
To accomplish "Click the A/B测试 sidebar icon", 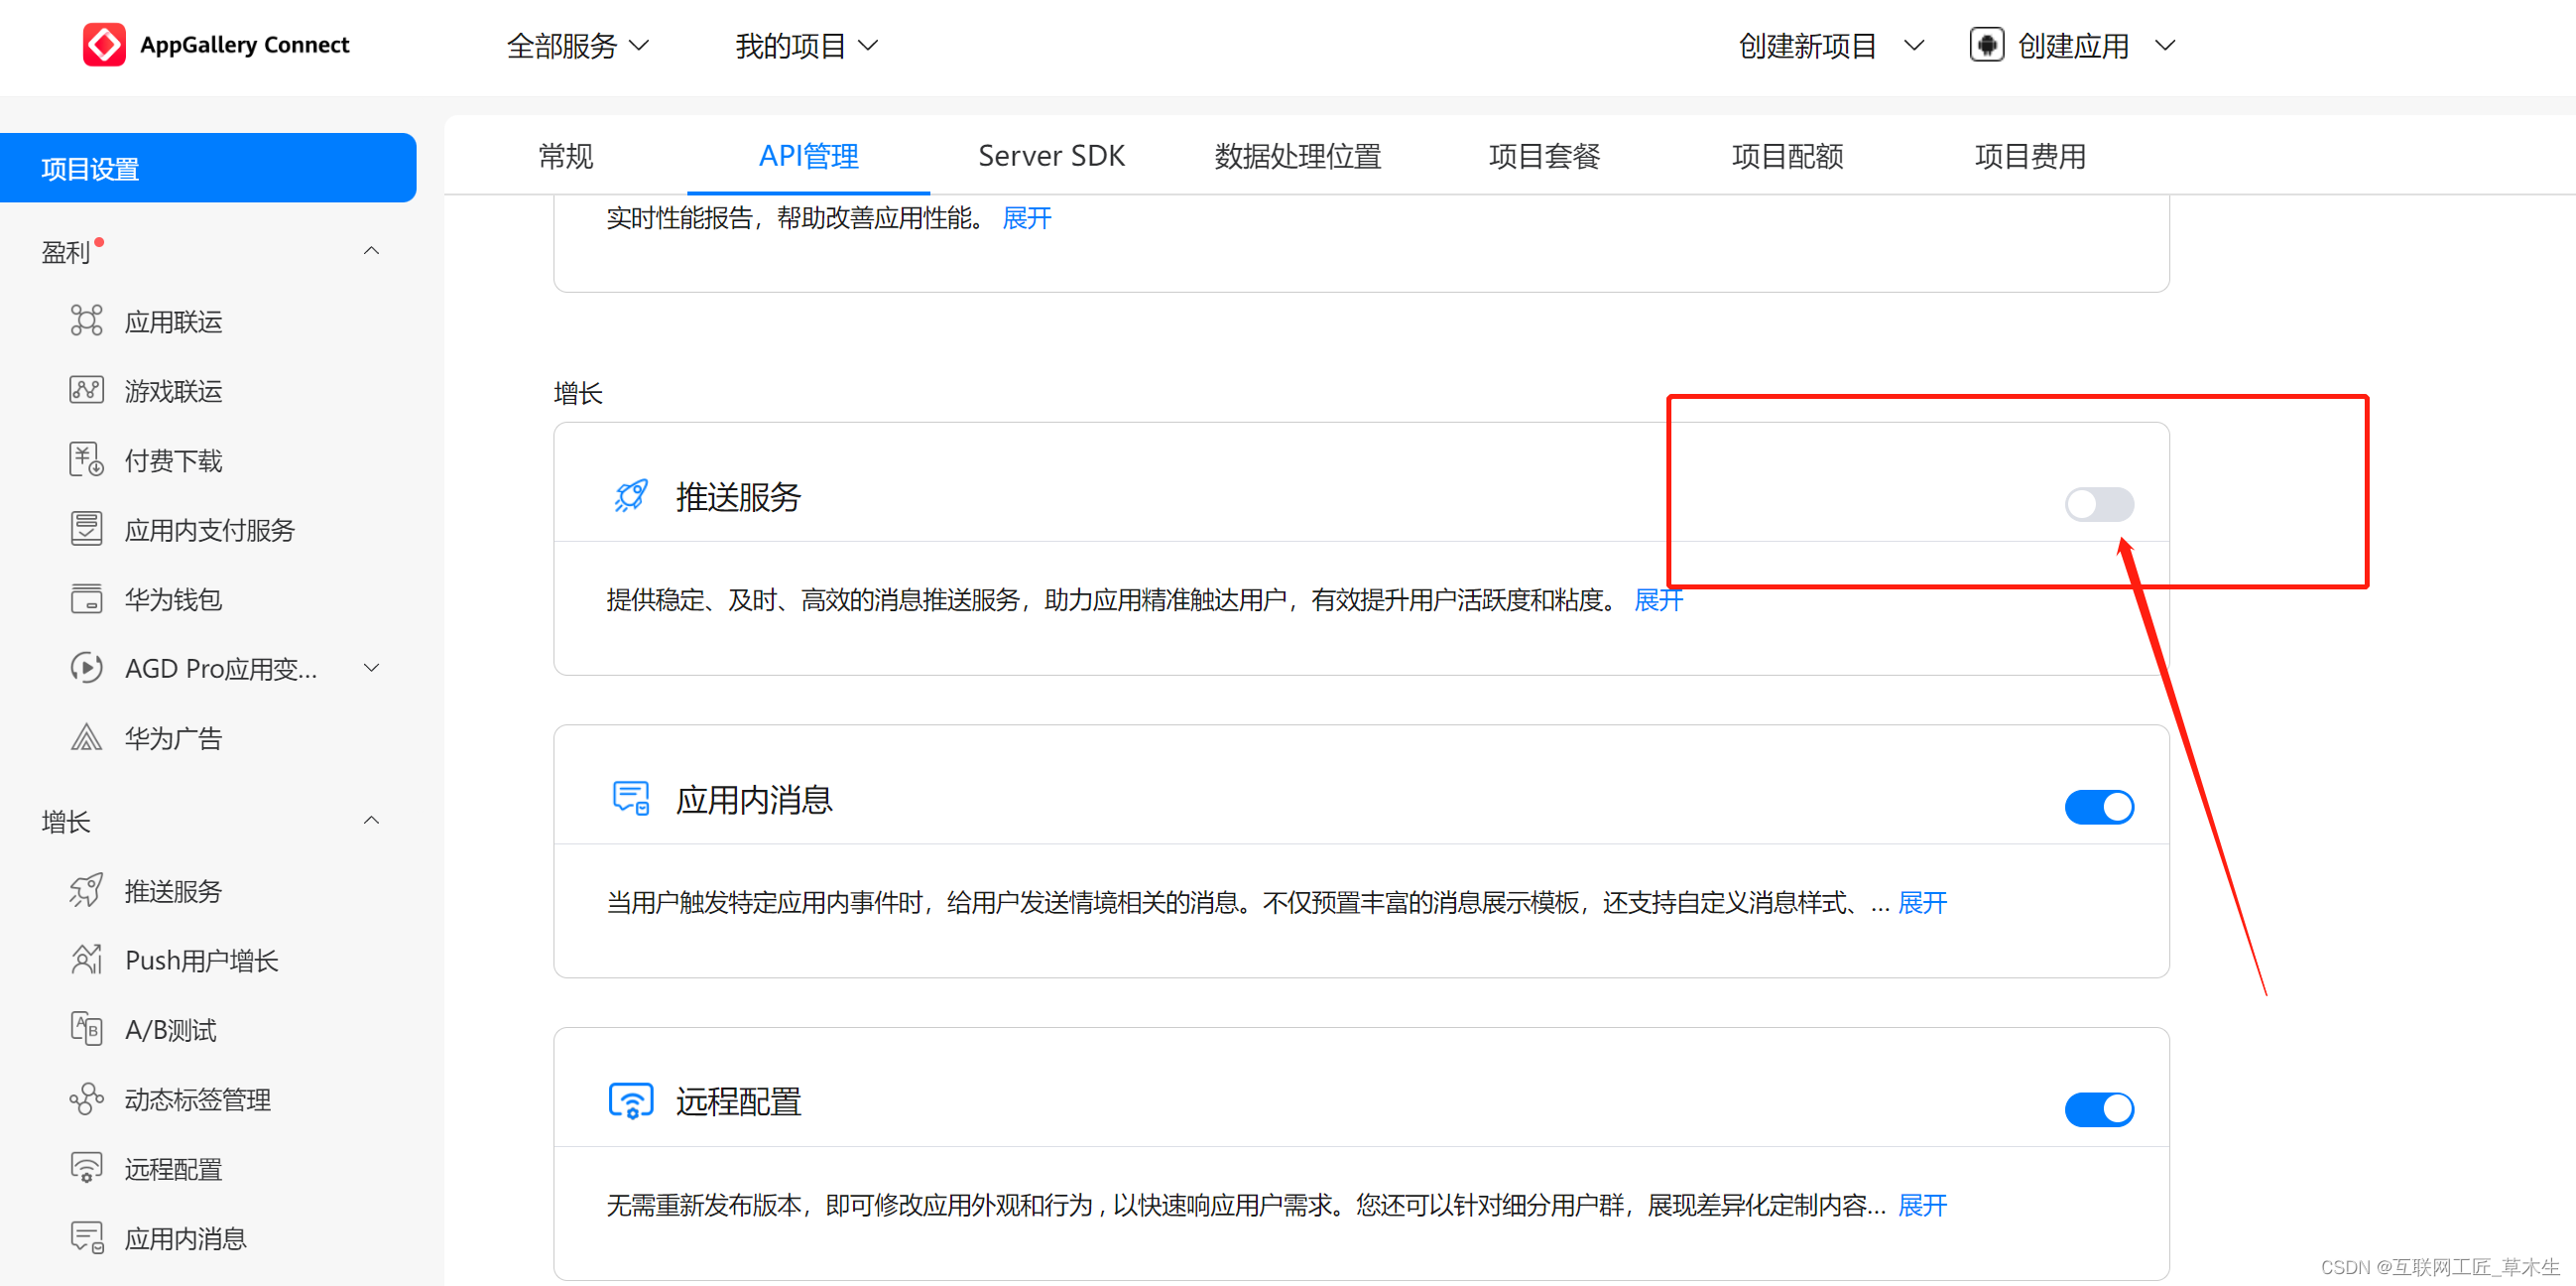I will coord(87,1029).
